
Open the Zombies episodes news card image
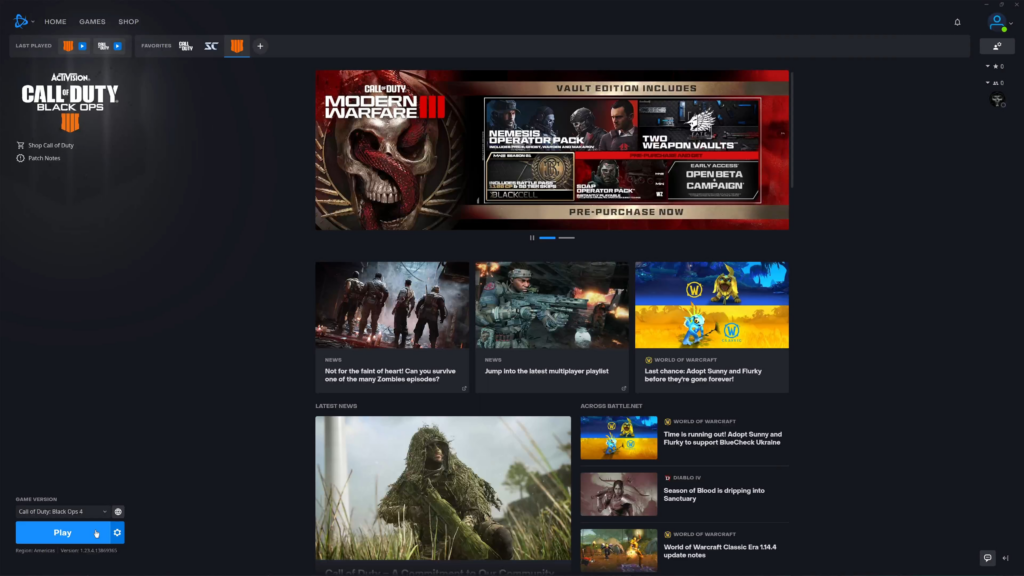pos(392,305)
